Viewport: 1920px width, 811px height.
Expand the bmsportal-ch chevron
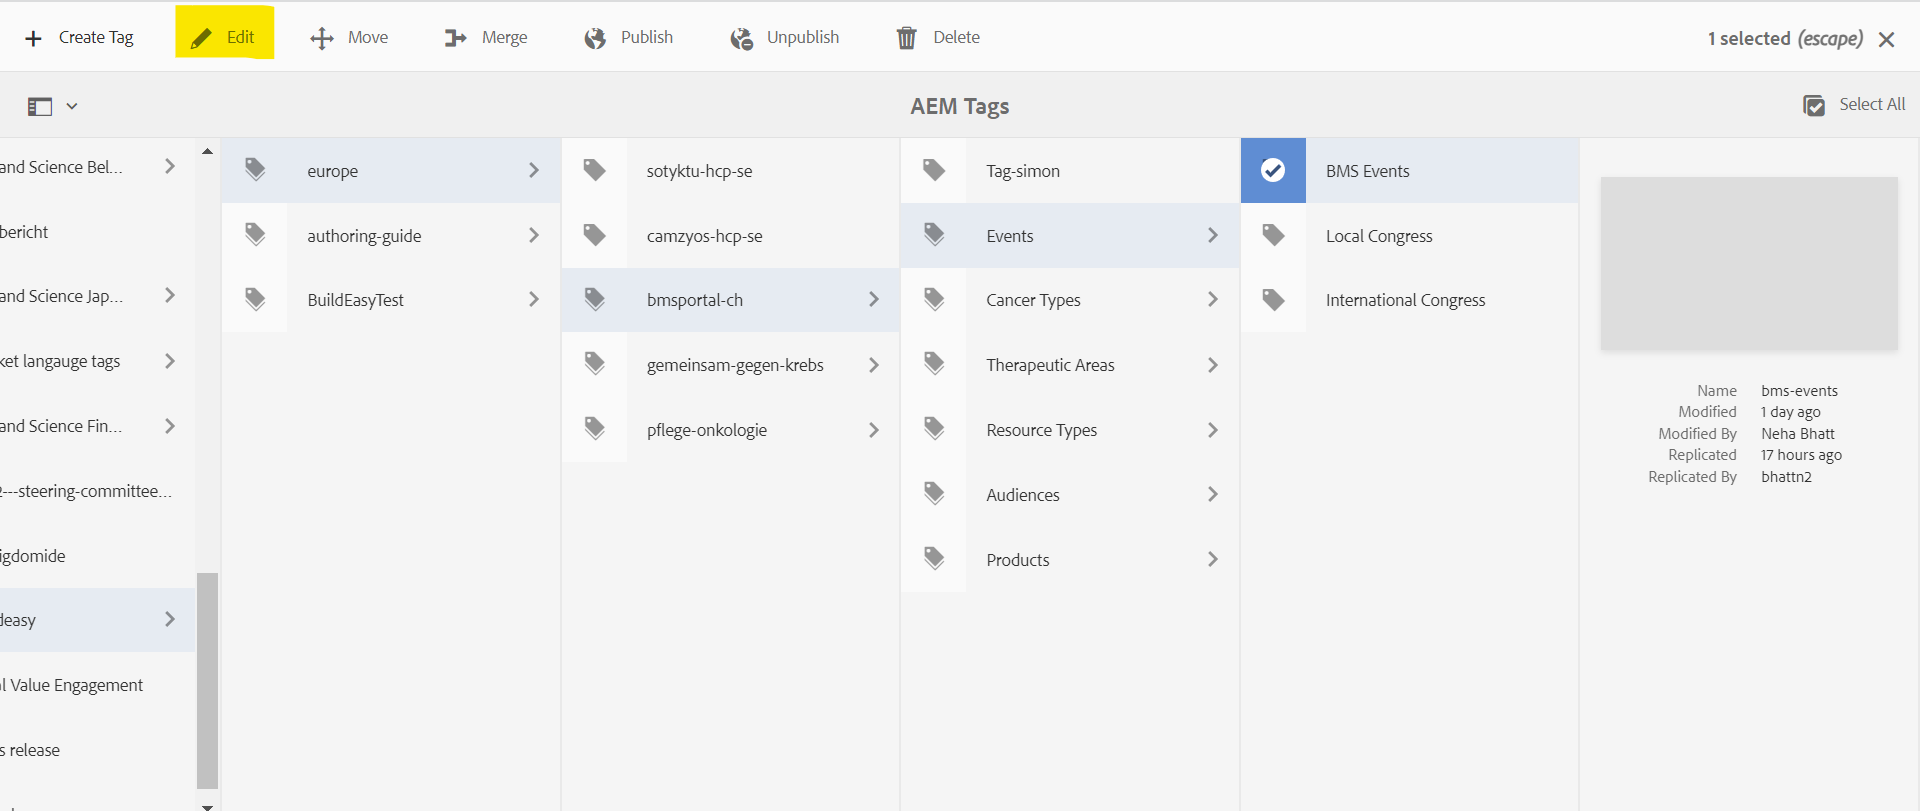pos(874,299)
